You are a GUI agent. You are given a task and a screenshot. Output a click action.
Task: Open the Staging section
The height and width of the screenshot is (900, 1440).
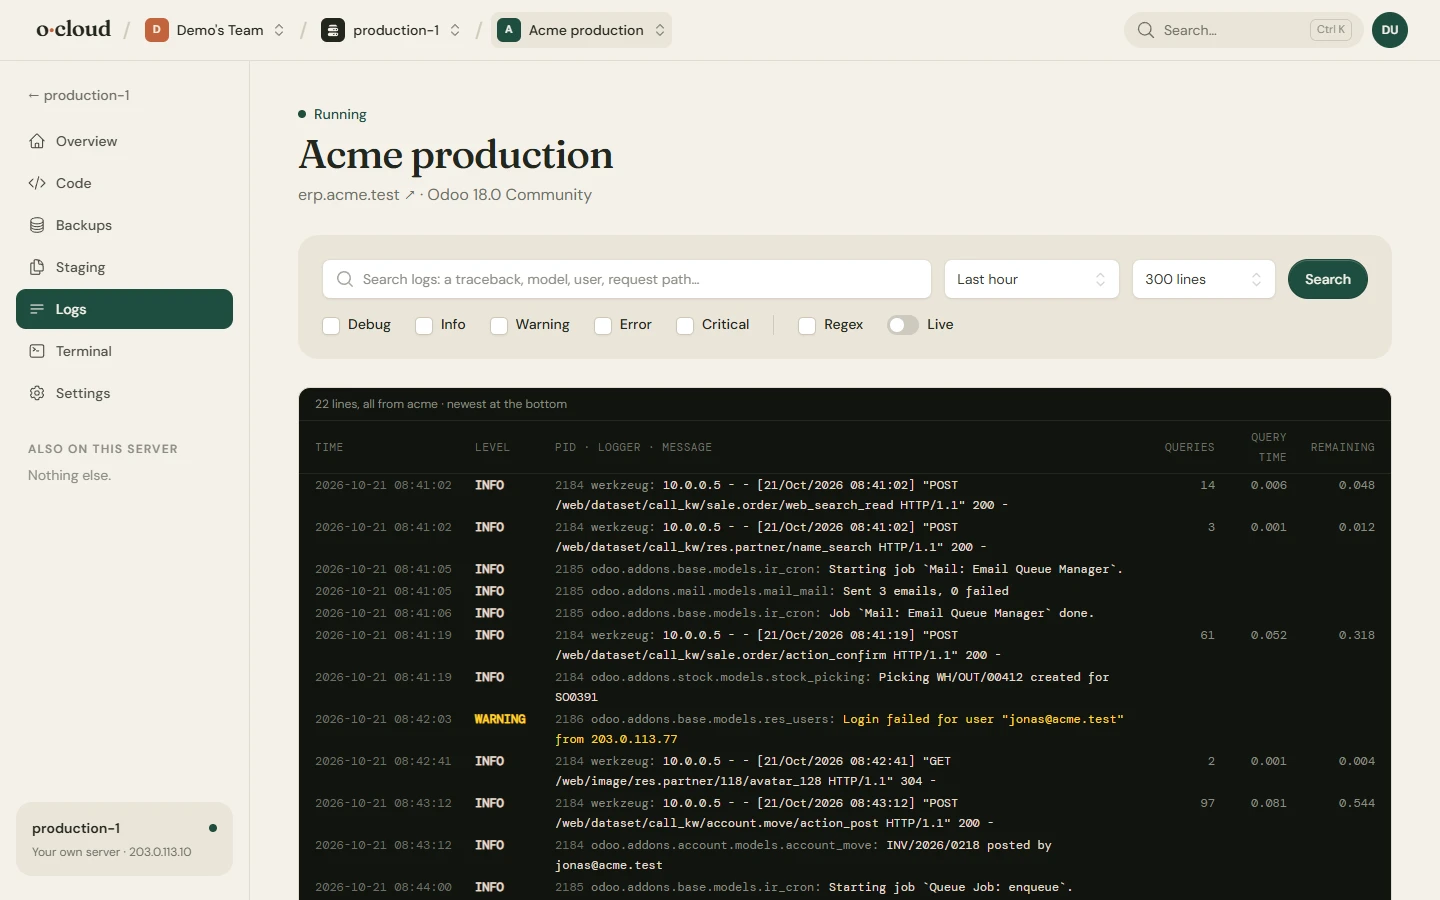[124, 267]
